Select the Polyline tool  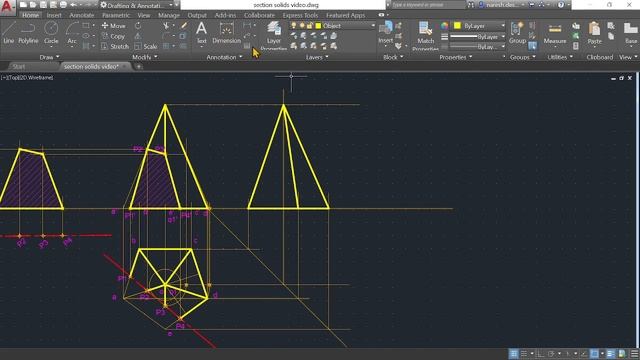pos(28,33)
